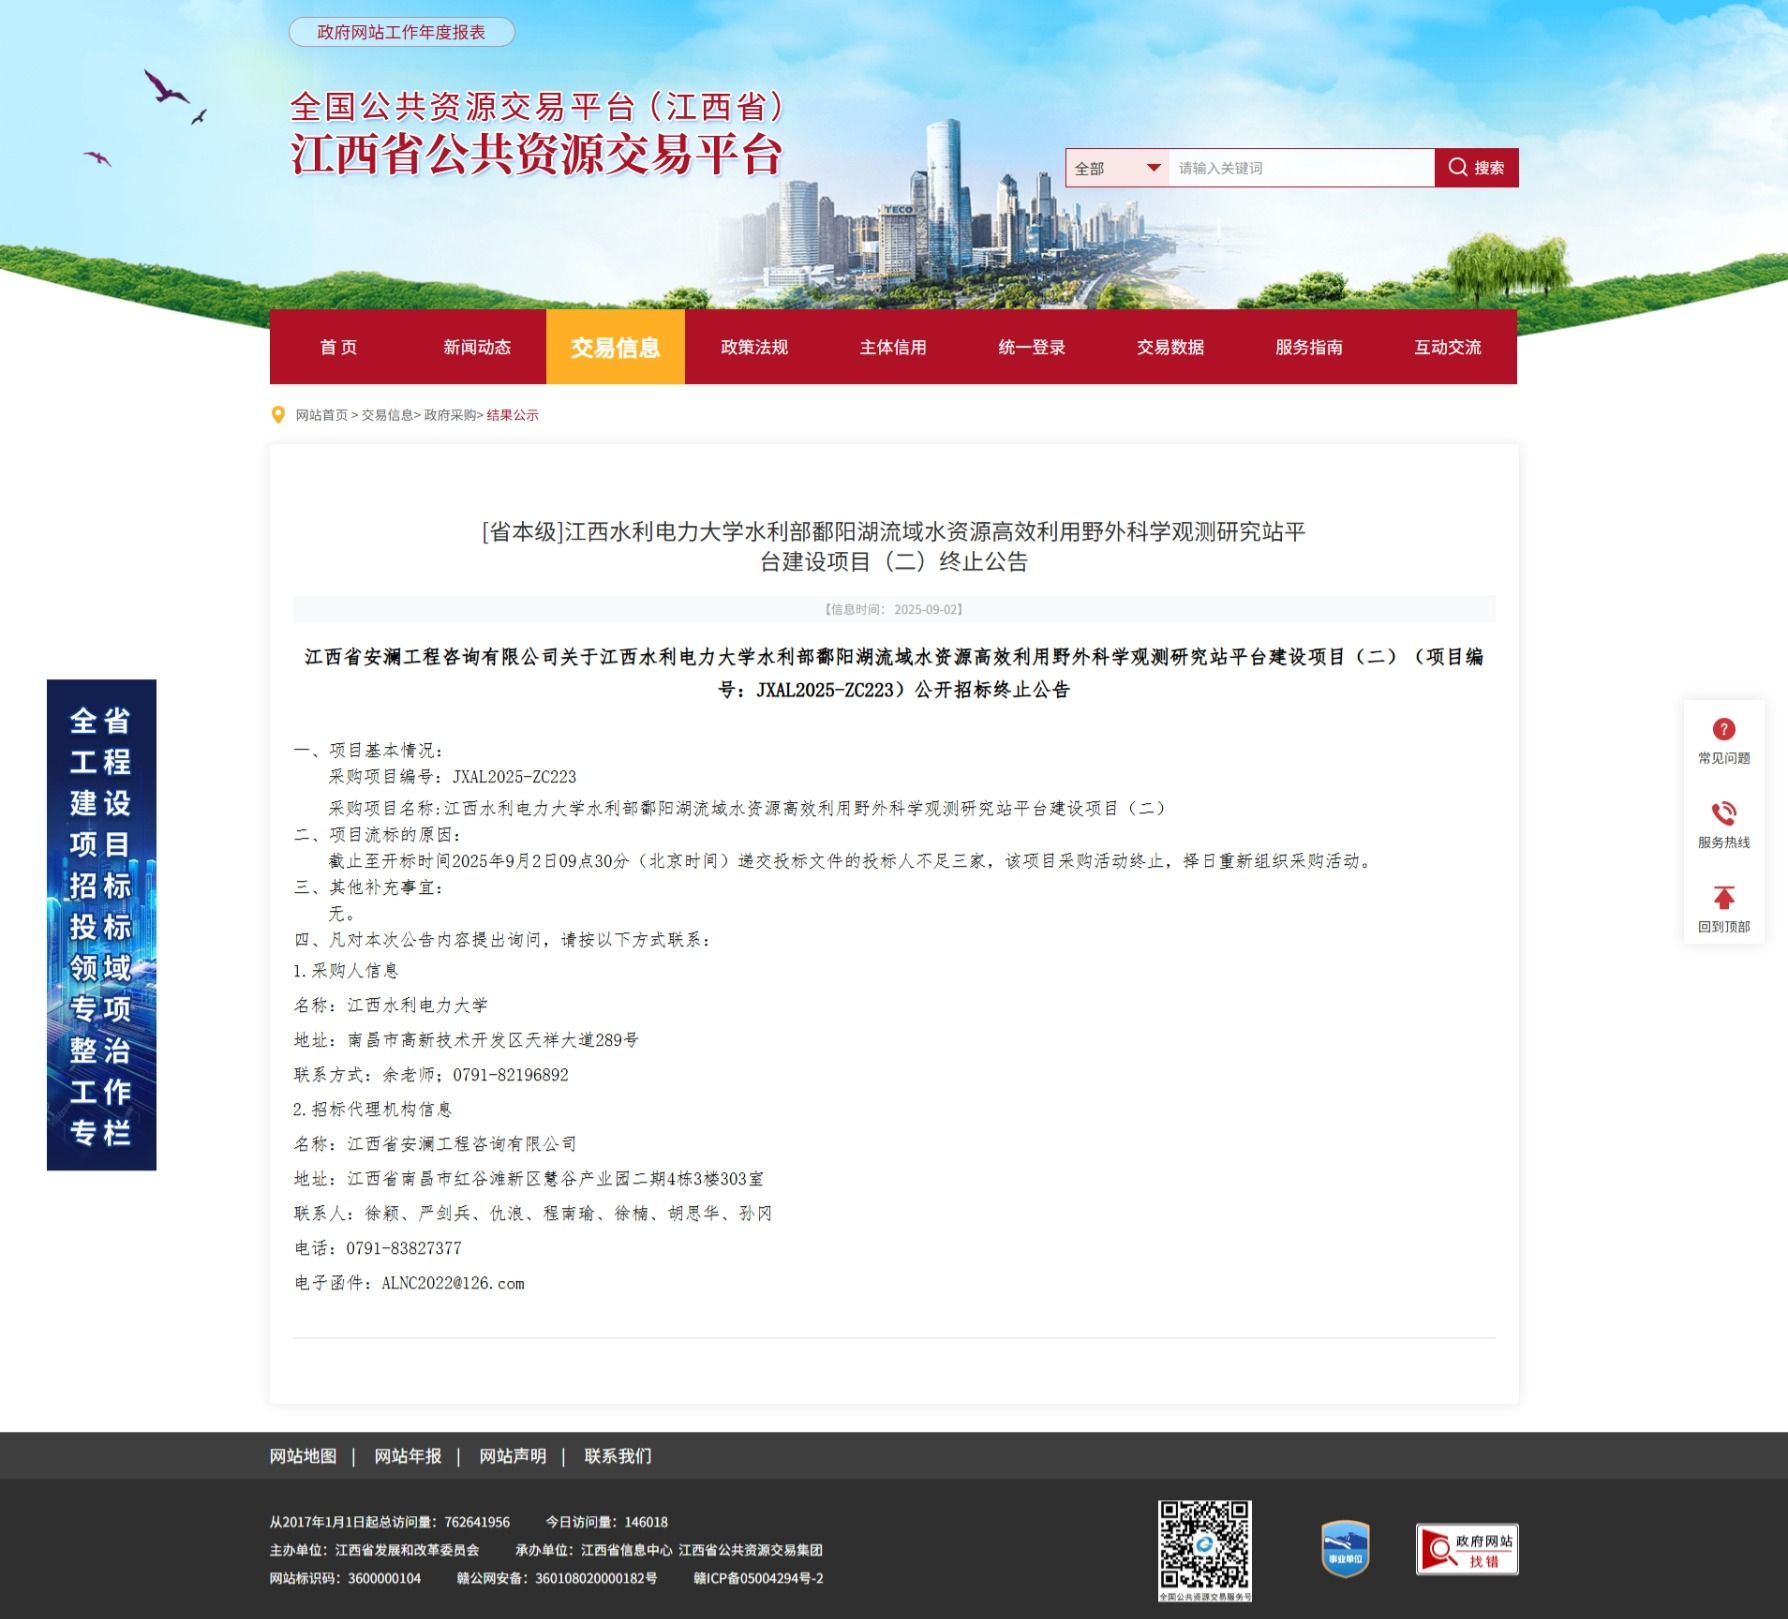This screenshot has height=1619, width=1788.
Task: Go to the 首页 navigation tab
Action: [338, 347]
